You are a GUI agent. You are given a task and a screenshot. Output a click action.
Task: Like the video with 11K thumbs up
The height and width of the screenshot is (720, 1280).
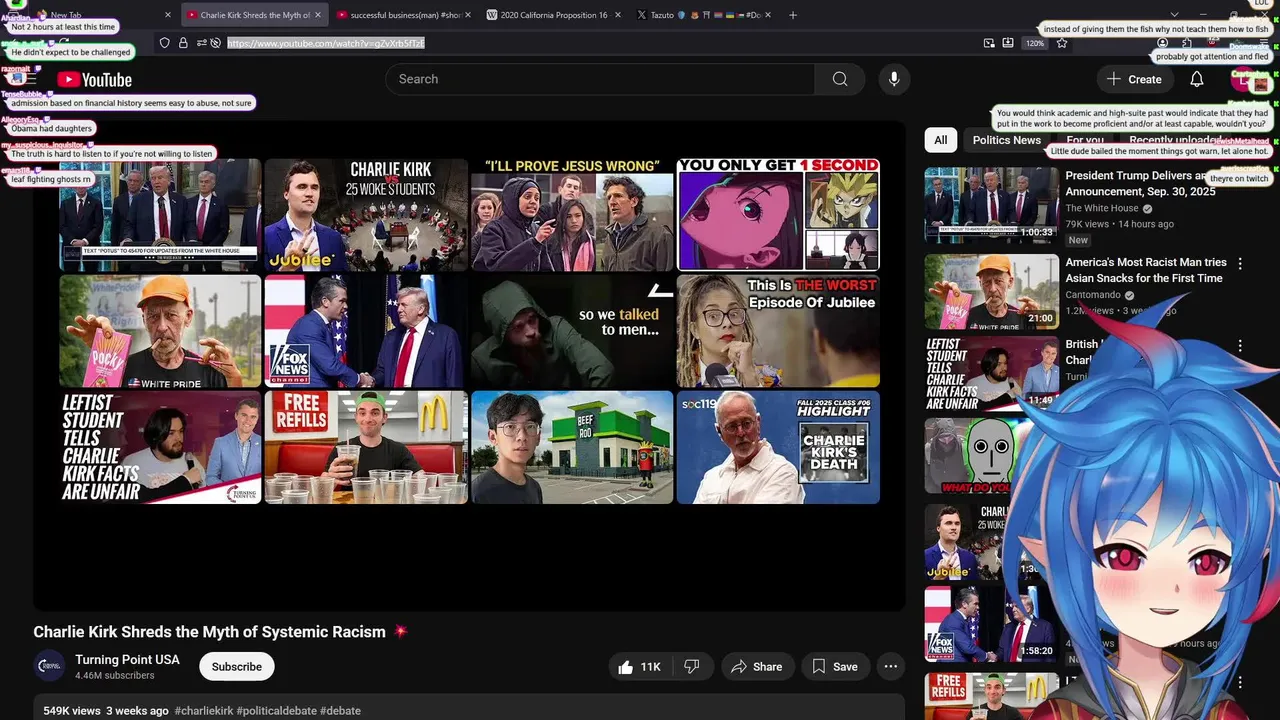[x=638, y=667]
